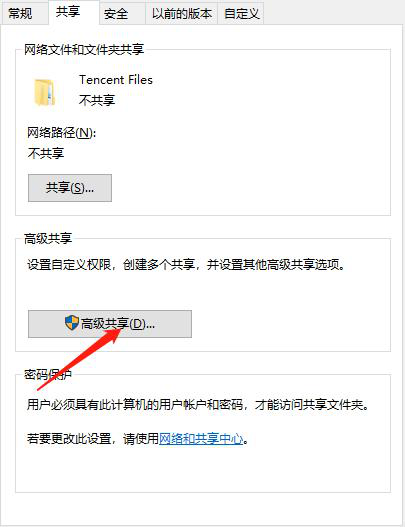Image resolution: width=405 pixels, height=527 pixels.
Task: Click the 设置自定义权限 description text
Action: click(x=186, y=265)
